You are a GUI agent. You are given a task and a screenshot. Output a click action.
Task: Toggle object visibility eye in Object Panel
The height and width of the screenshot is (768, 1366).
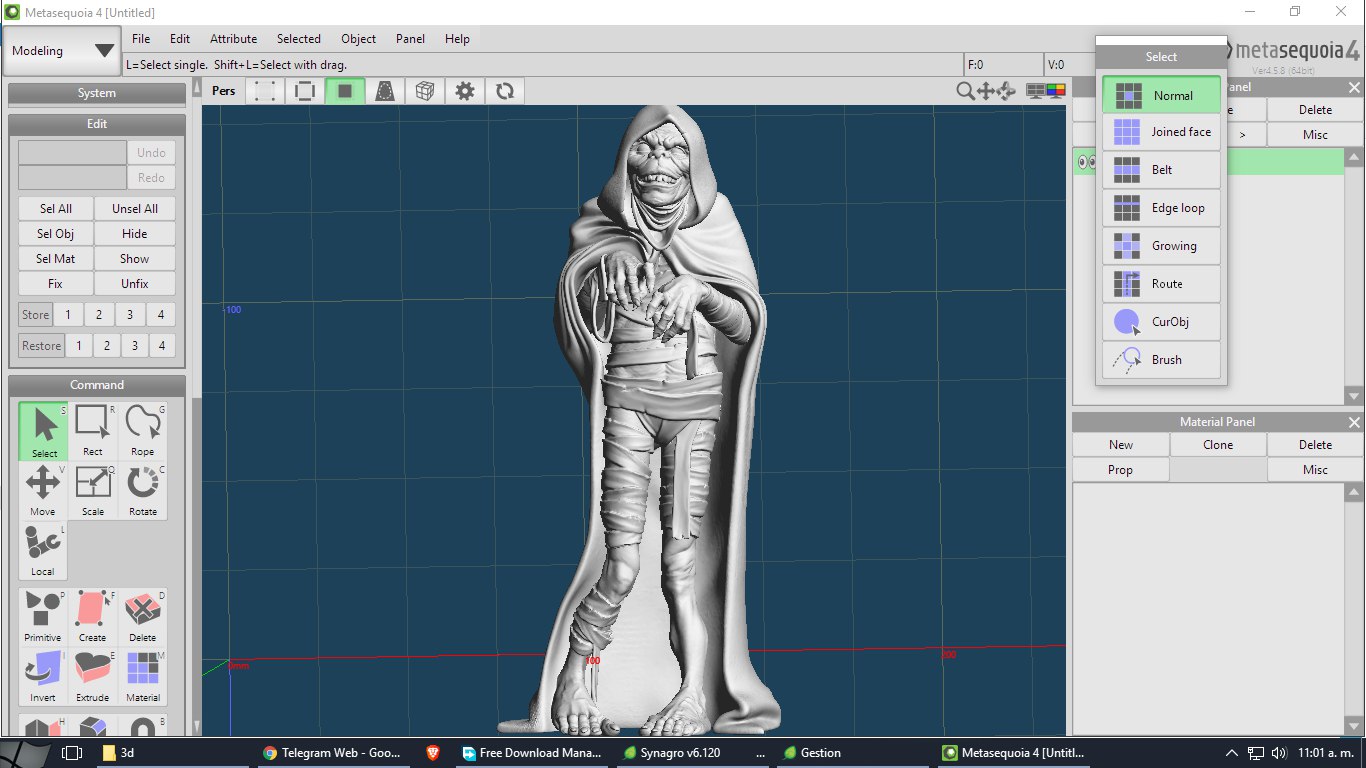coord(1086,162)
